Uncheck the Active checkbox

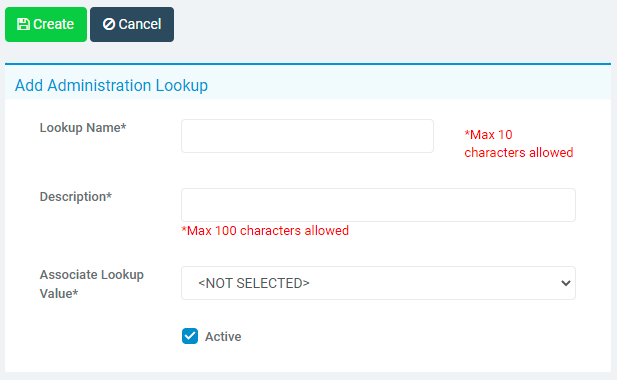coord(190,336)
